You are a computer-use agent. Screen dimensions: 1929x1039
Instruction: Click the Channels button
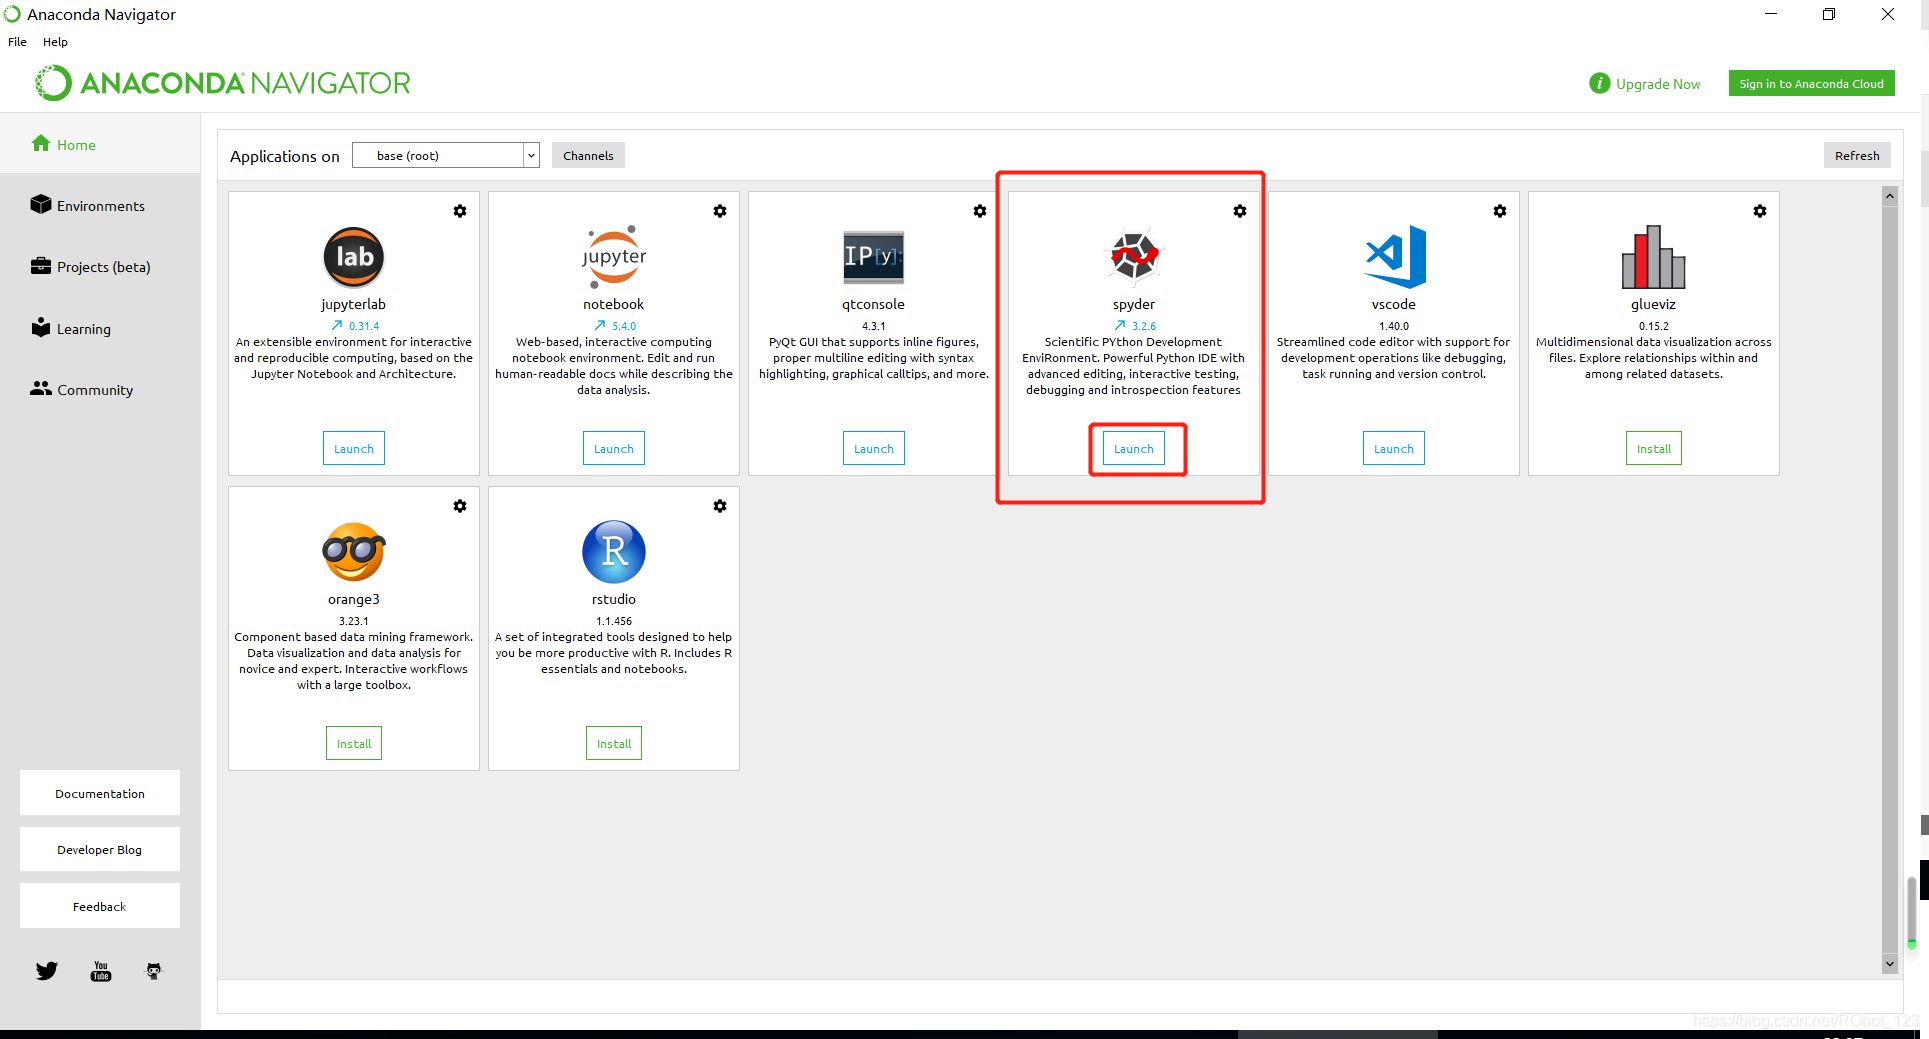pyautogui.click(x=588, y=156)
